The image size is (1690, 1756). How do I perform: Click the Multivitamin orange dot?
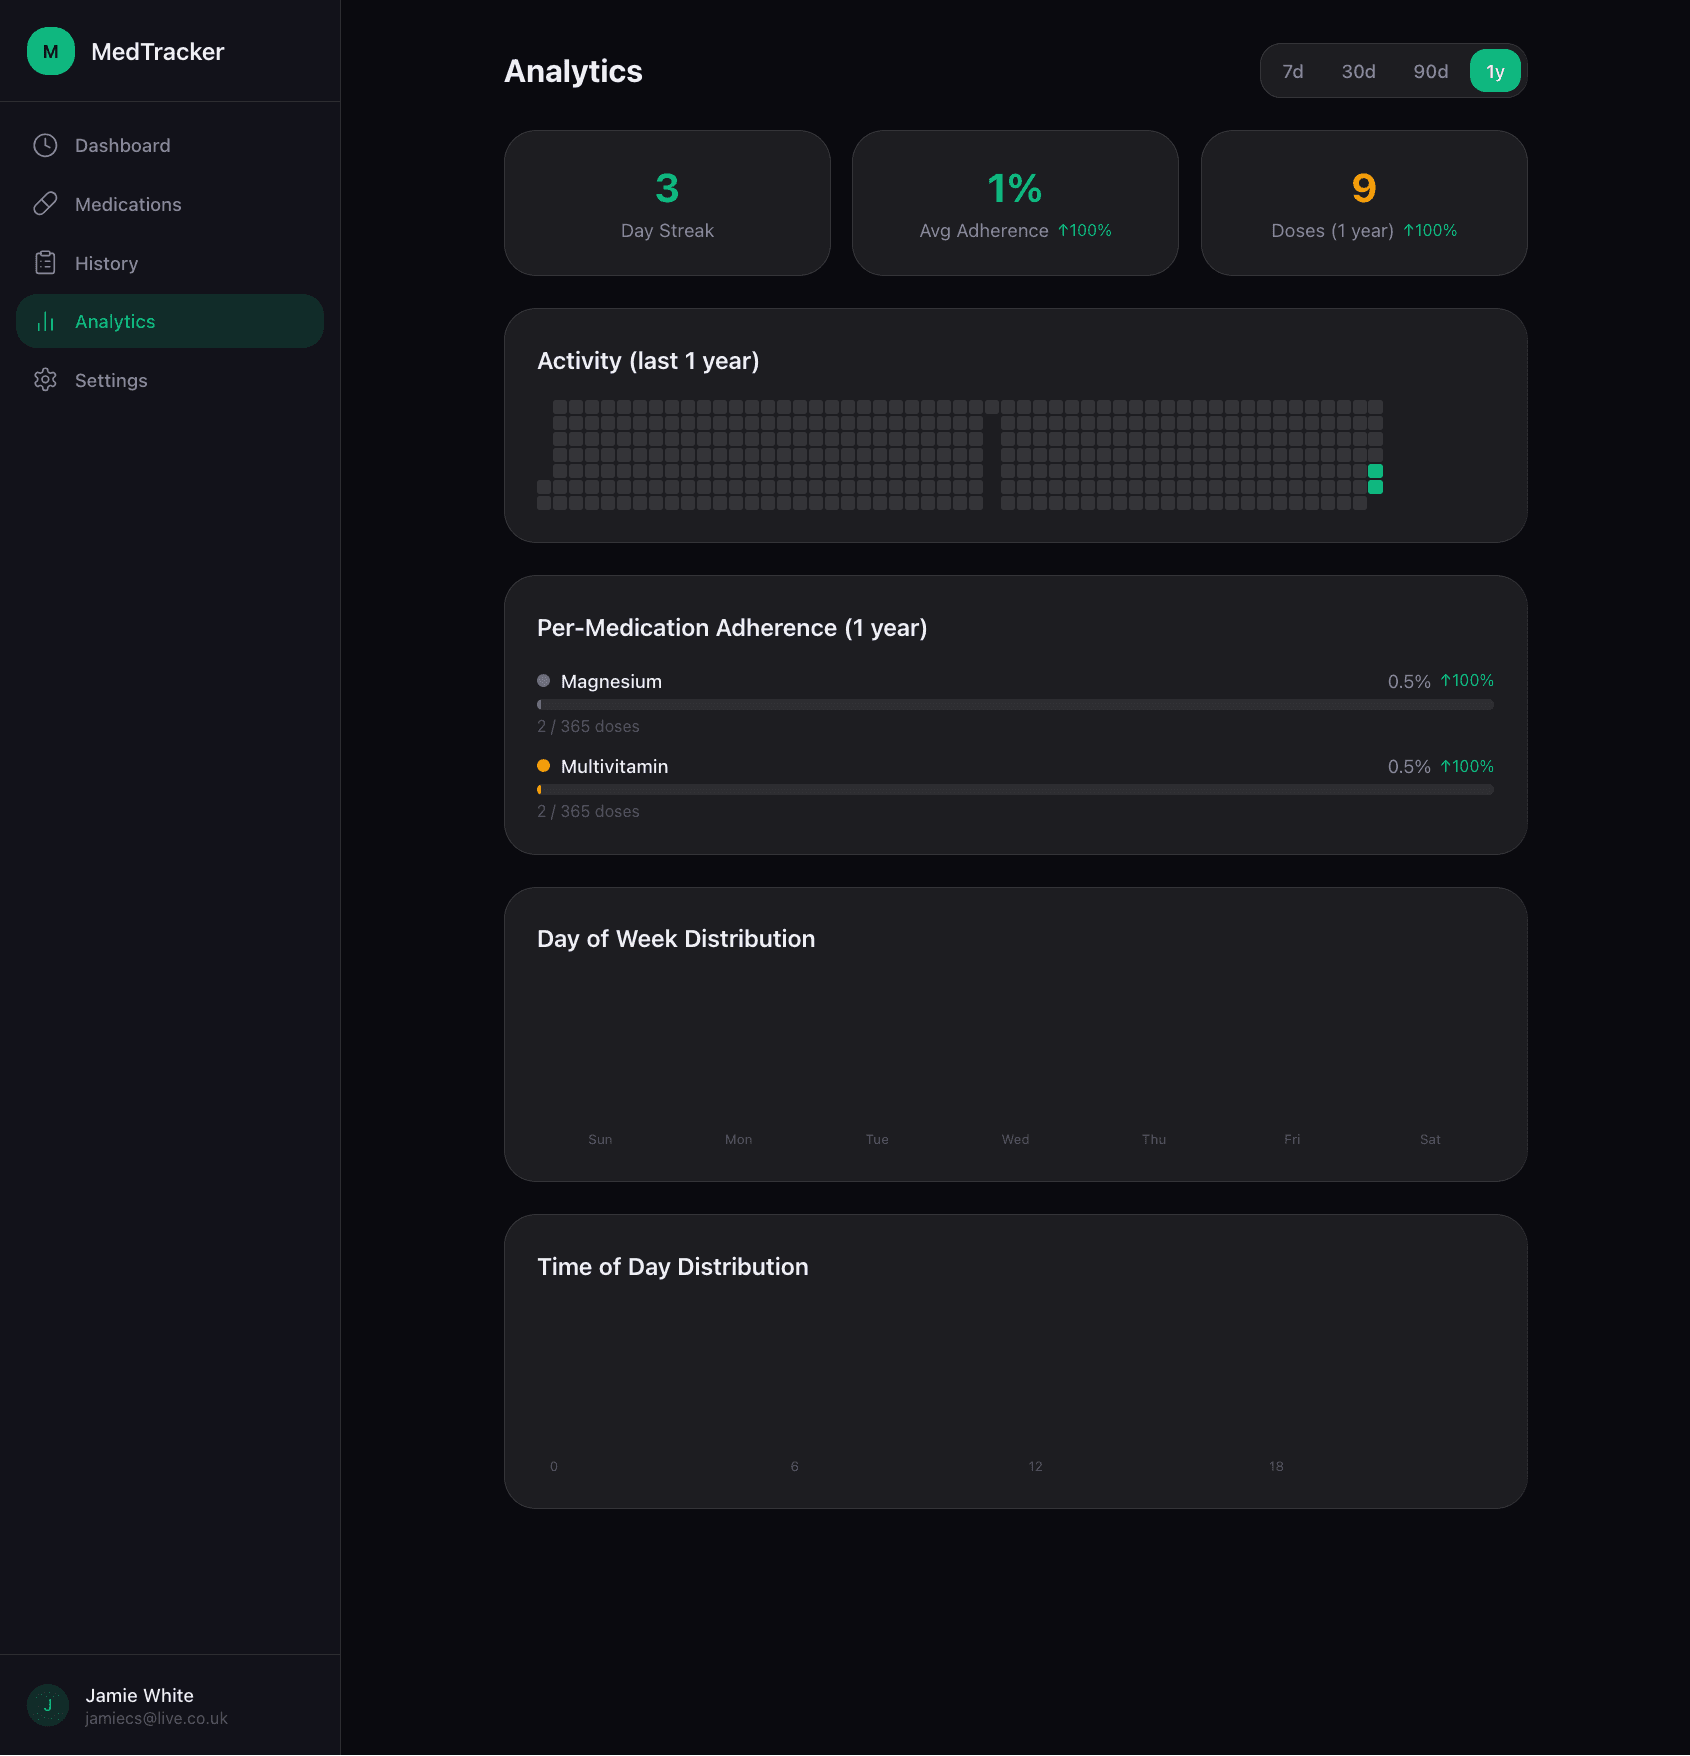click(x=543, y=765)
